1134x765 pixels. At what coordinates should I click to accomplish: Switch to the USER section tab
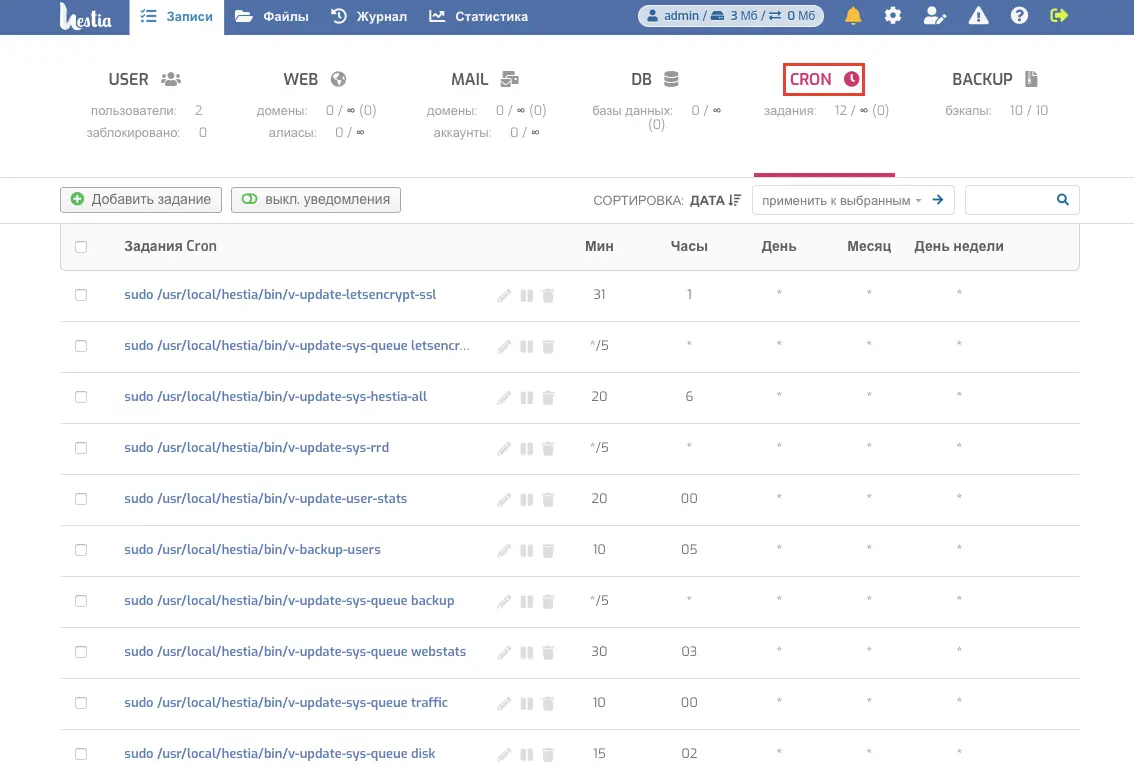145,79
